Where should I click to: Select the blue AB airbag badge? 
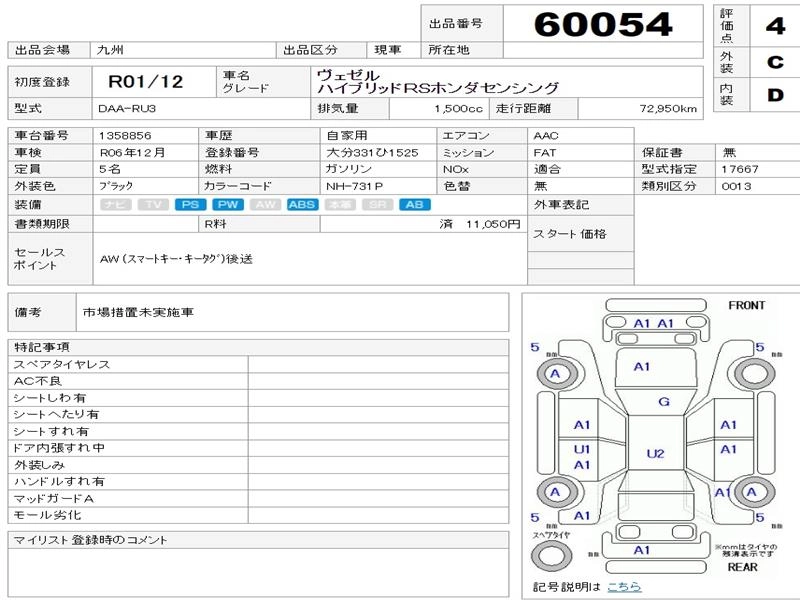415,205
